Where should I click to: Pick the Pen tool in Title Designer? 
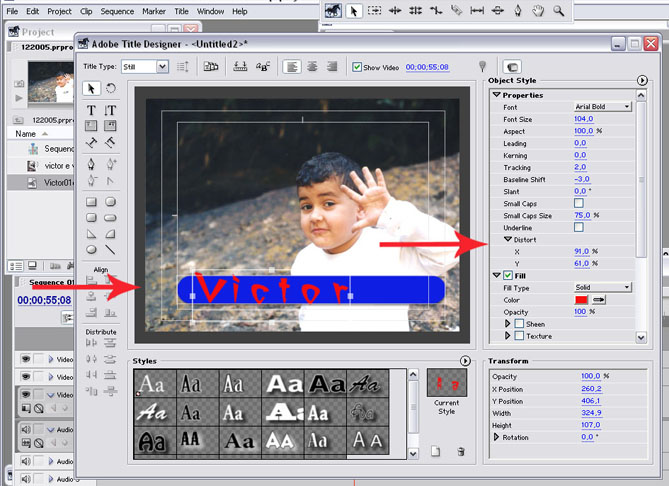(x=91, y=164)
